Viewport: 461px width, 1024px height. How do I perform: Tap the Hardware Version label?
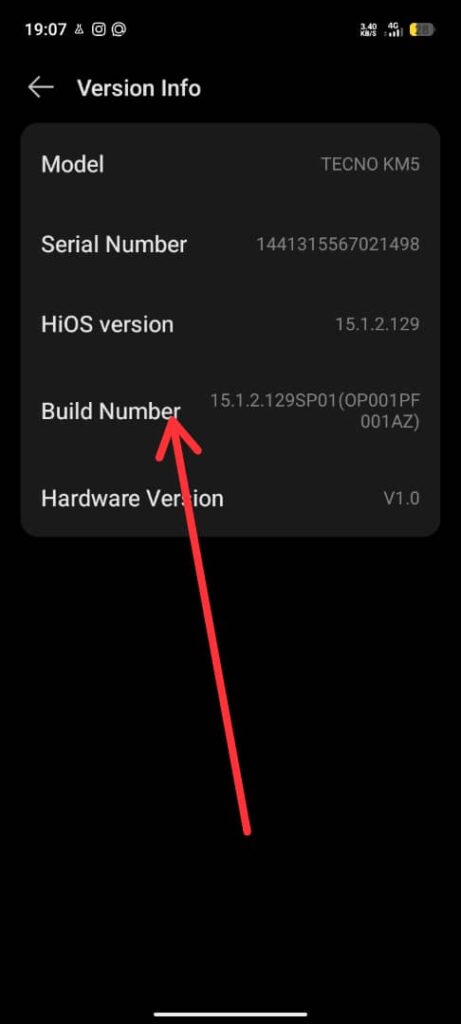(132, 498)
